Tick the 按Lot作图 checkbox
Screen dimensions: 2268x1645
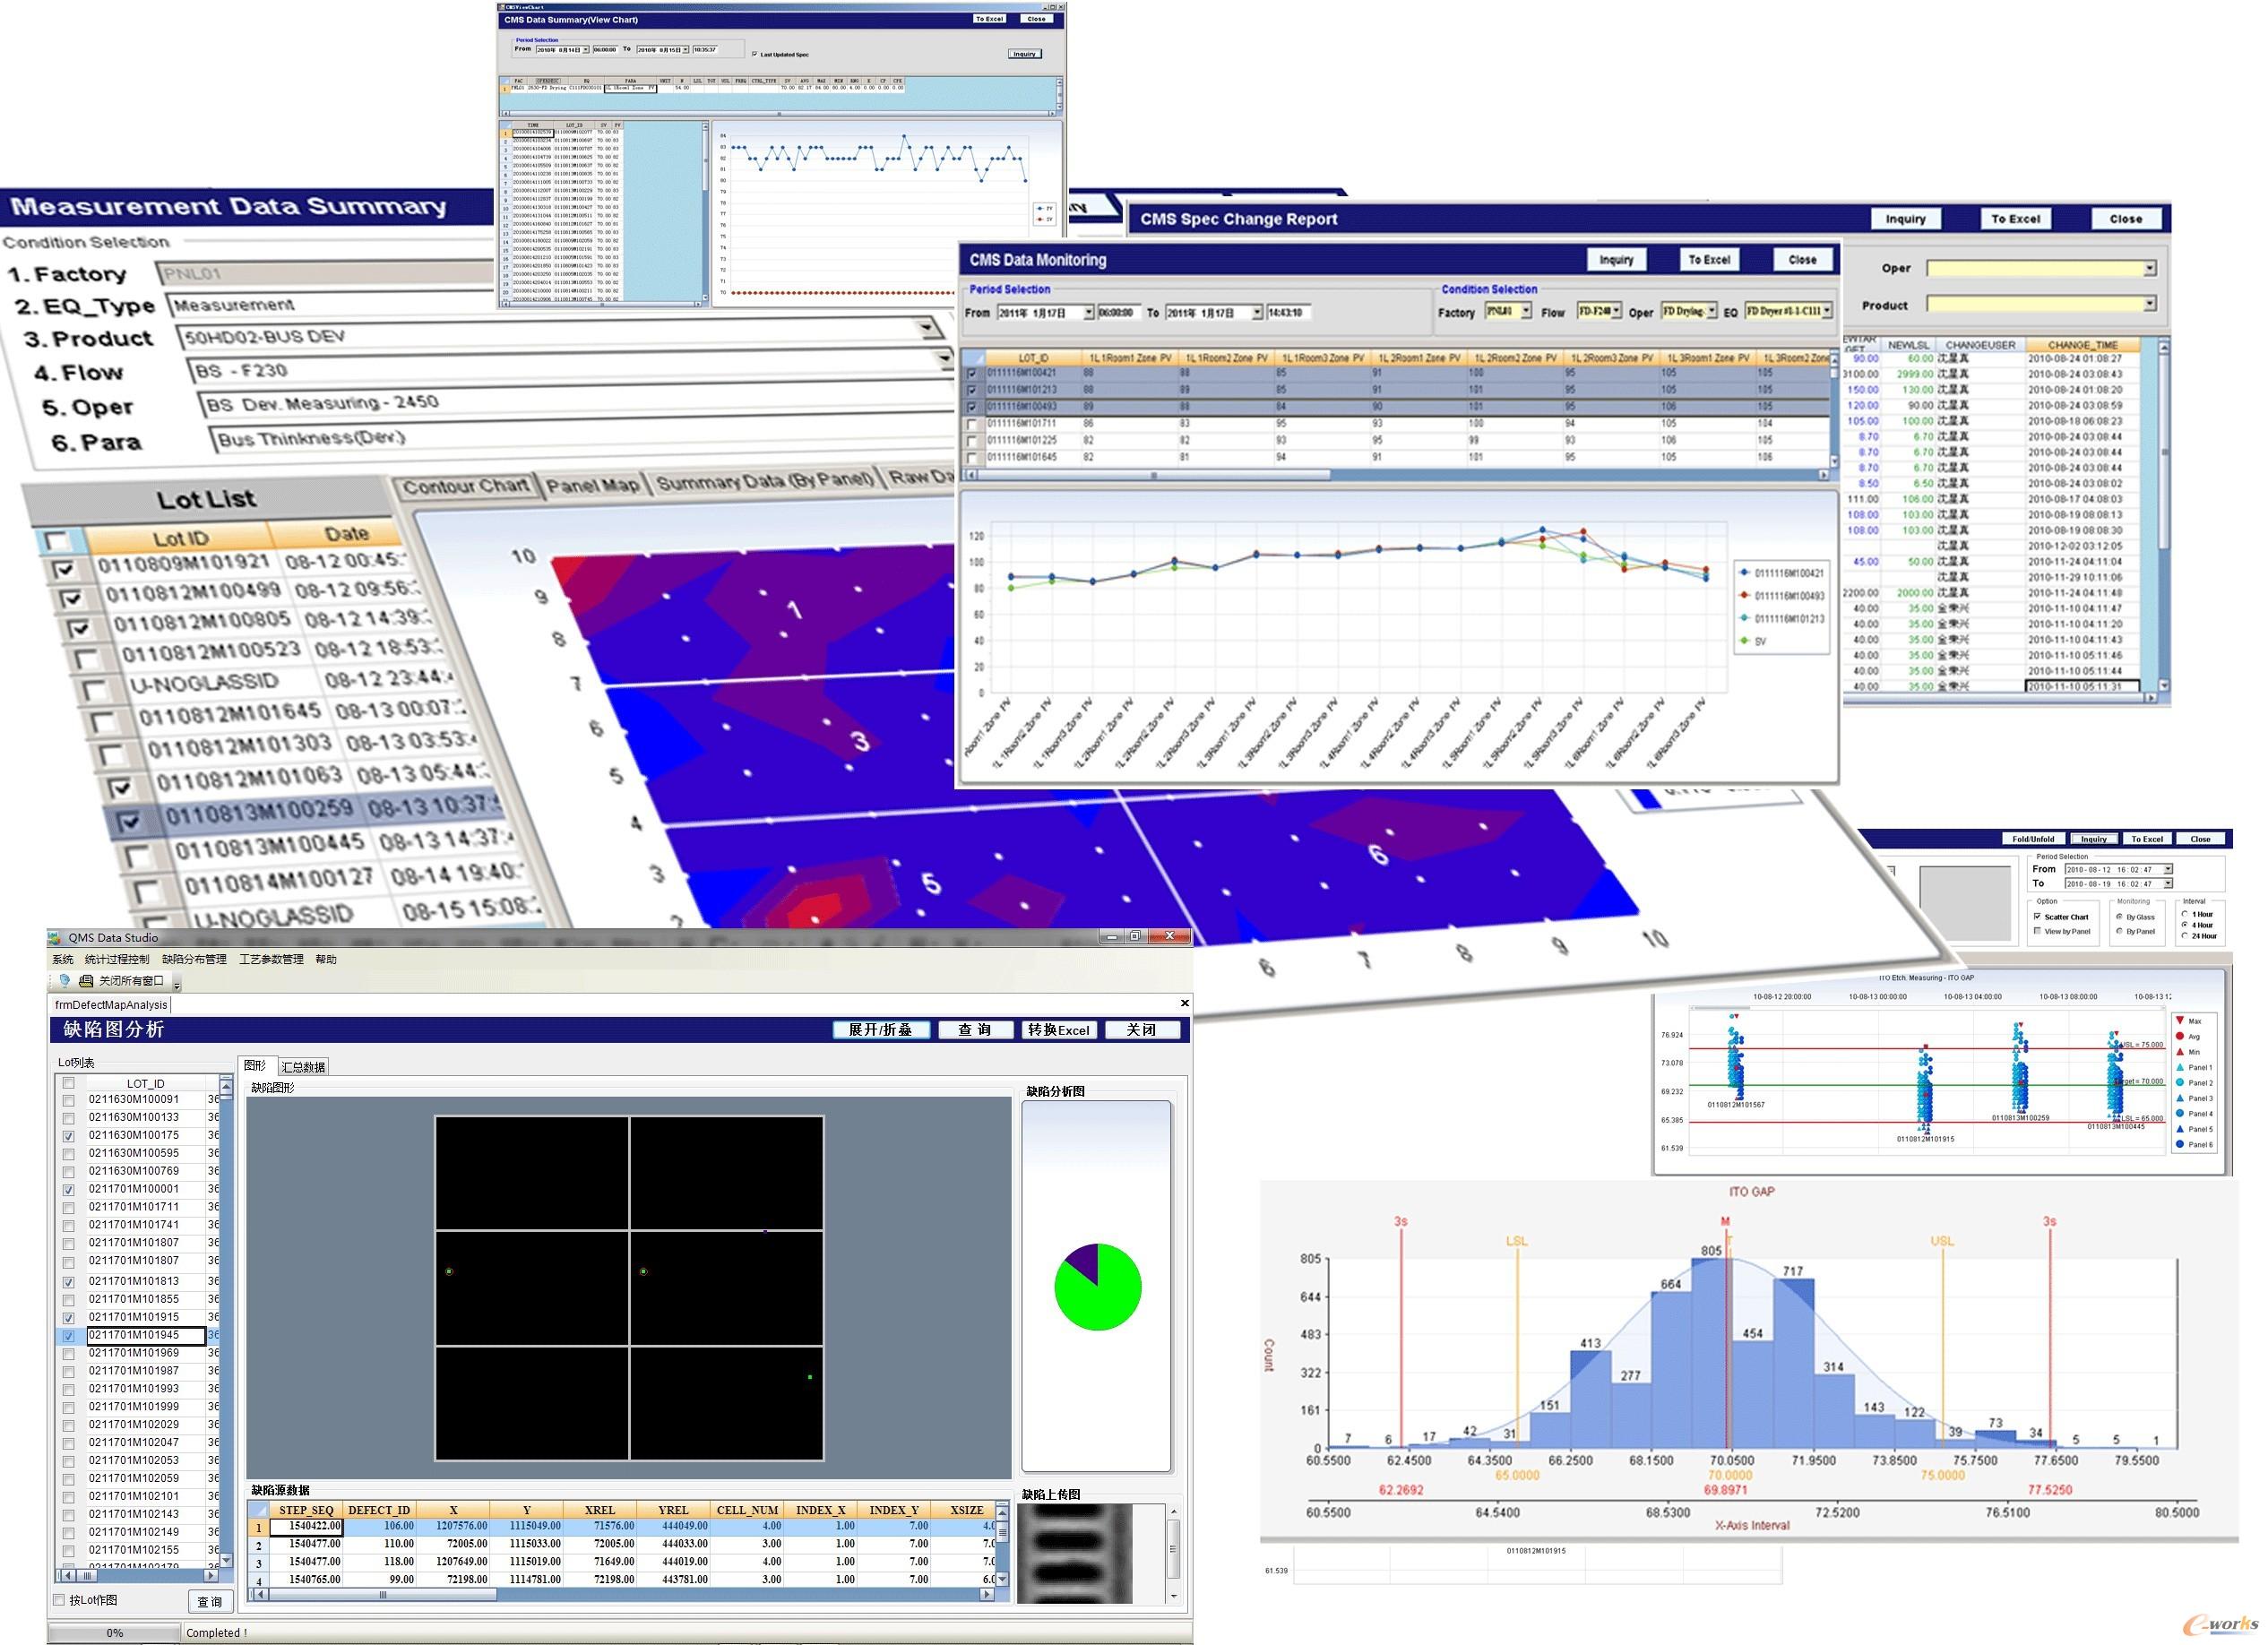click(x=59, y=1600)
